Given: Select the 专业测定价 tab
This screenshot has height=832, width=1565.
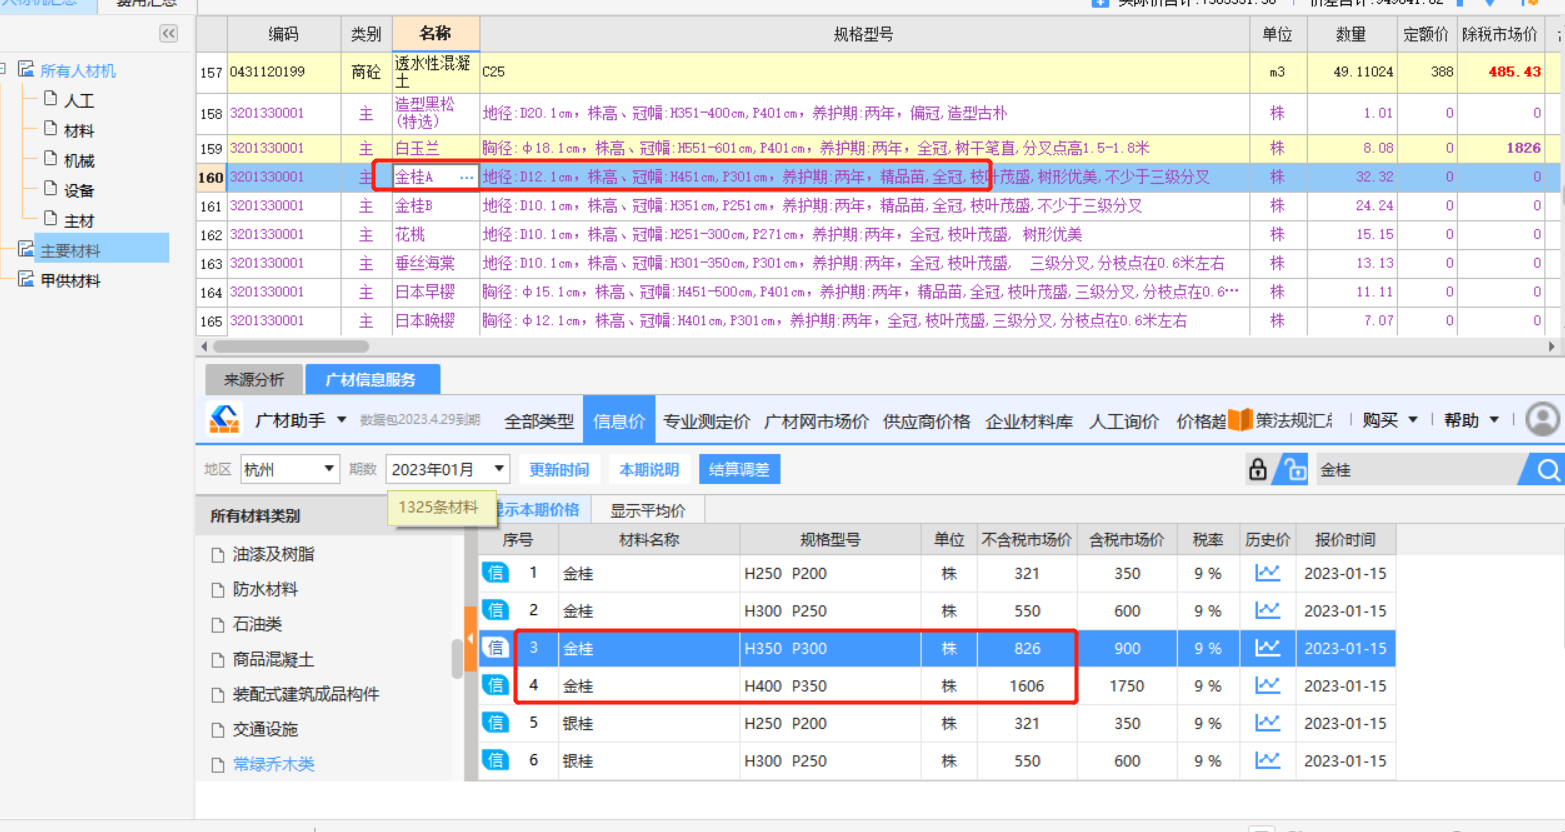Looking at the screenshot, I should (x=707, y=421).
